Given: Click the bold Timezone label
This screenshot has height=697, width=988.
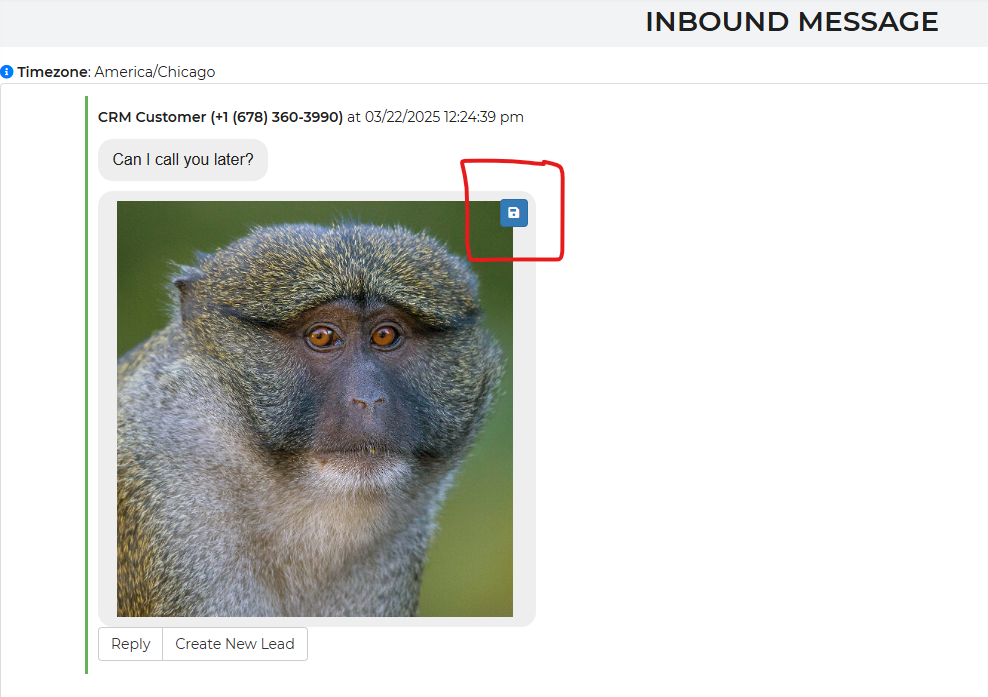Looking at the screenshot, I should pos(53,72).
